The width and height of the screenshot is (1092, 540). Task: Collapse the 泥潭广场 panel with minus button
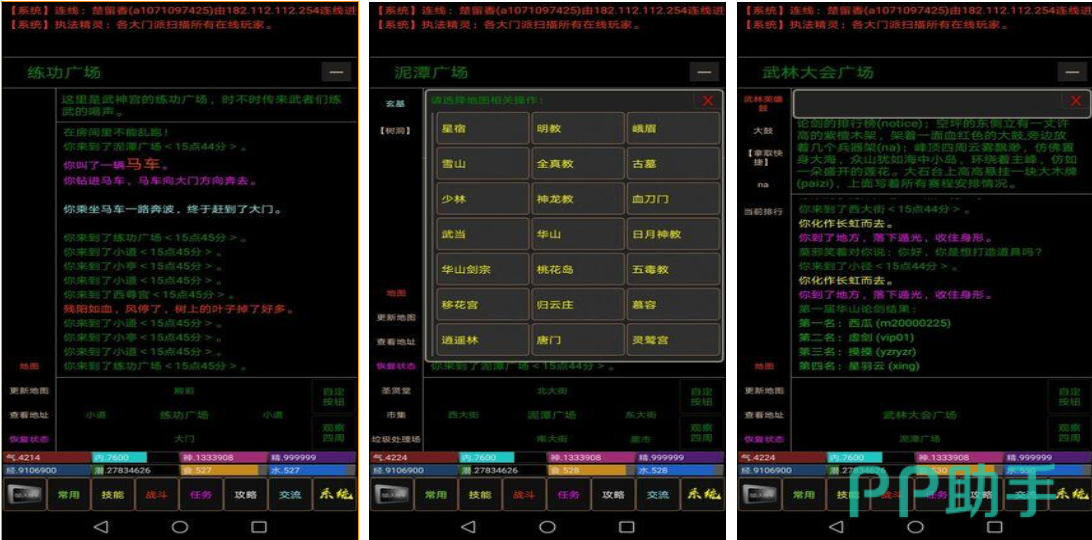pos(704,72)
